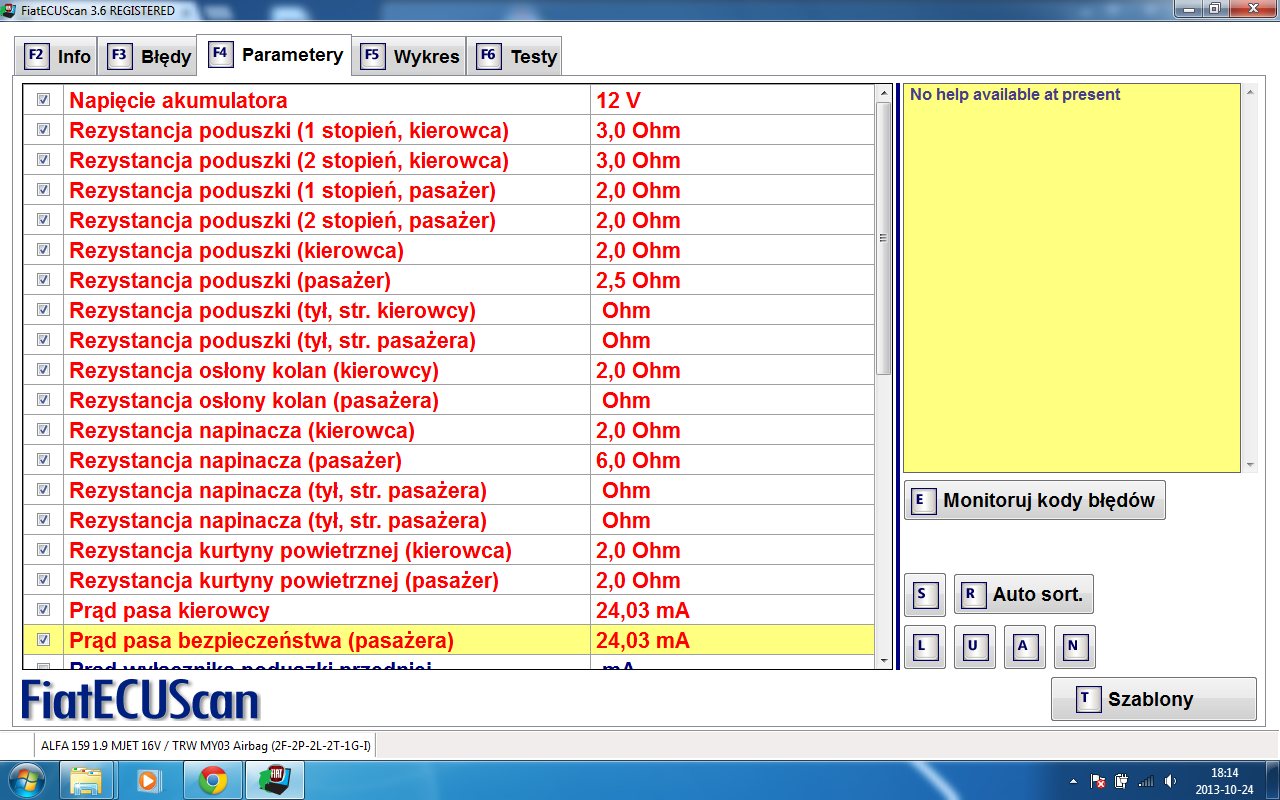Switch to the Błędy tab
Viewport: 1280px width, 800px height.
[x=150, y=56]
